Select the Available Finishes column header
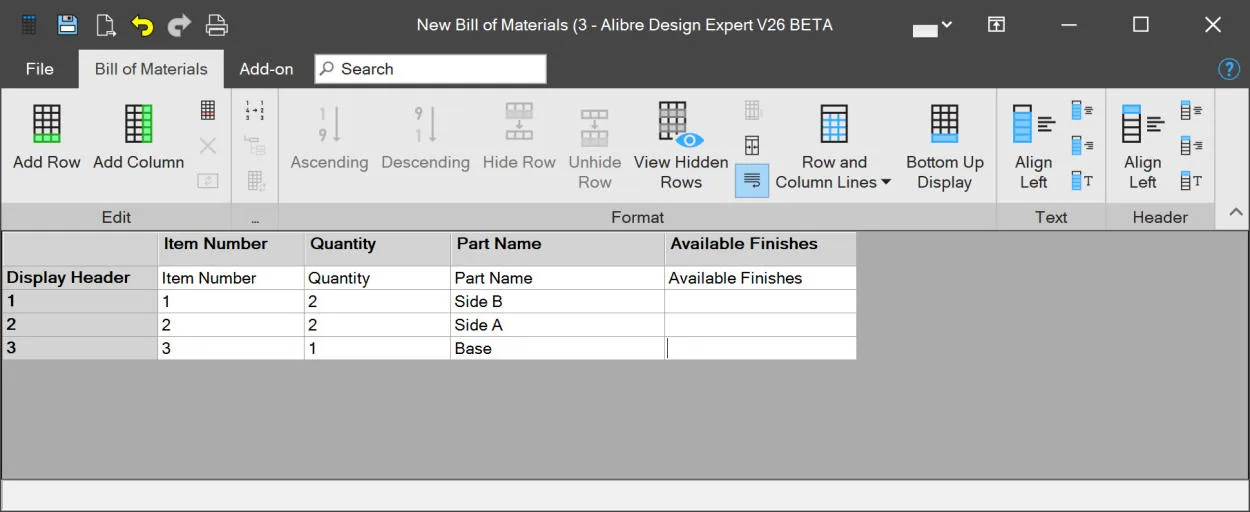The width and height of the screenshot is (1250, 512). [x=760, y=249]
